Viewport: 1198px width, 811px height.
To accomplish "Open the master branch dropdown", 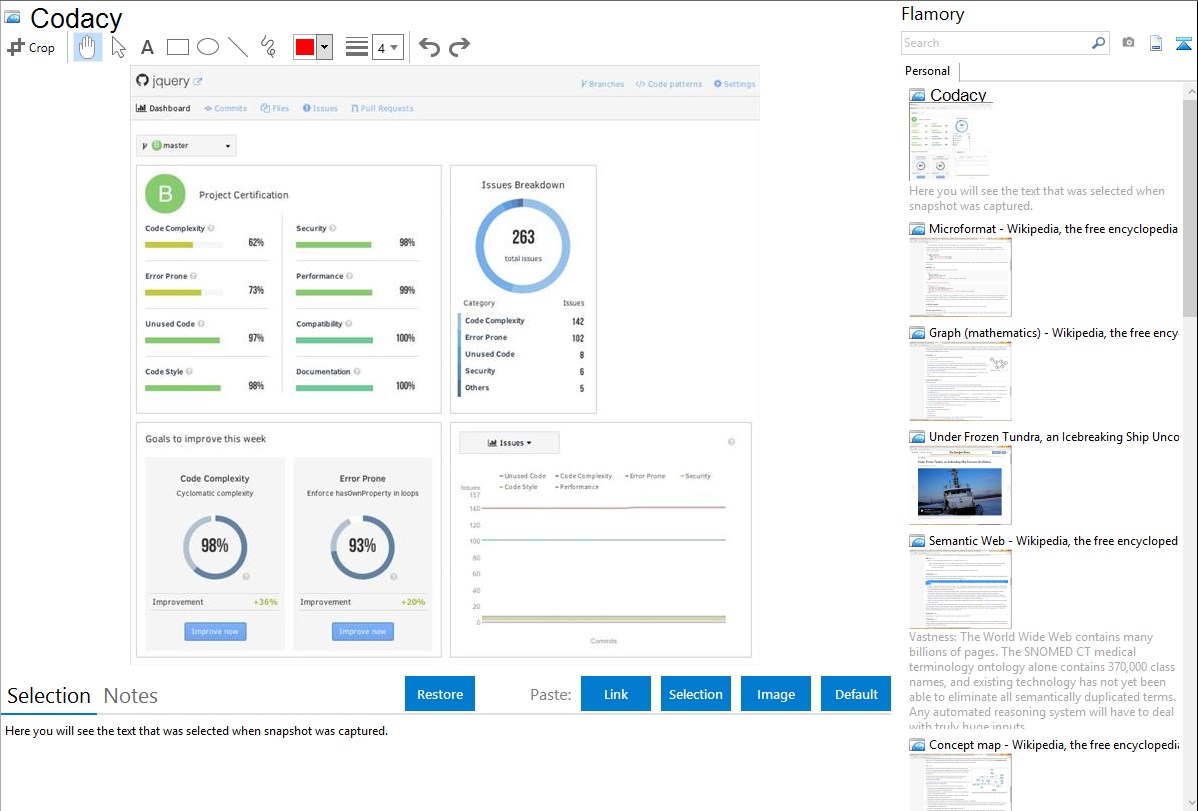I will pos(186,145).
